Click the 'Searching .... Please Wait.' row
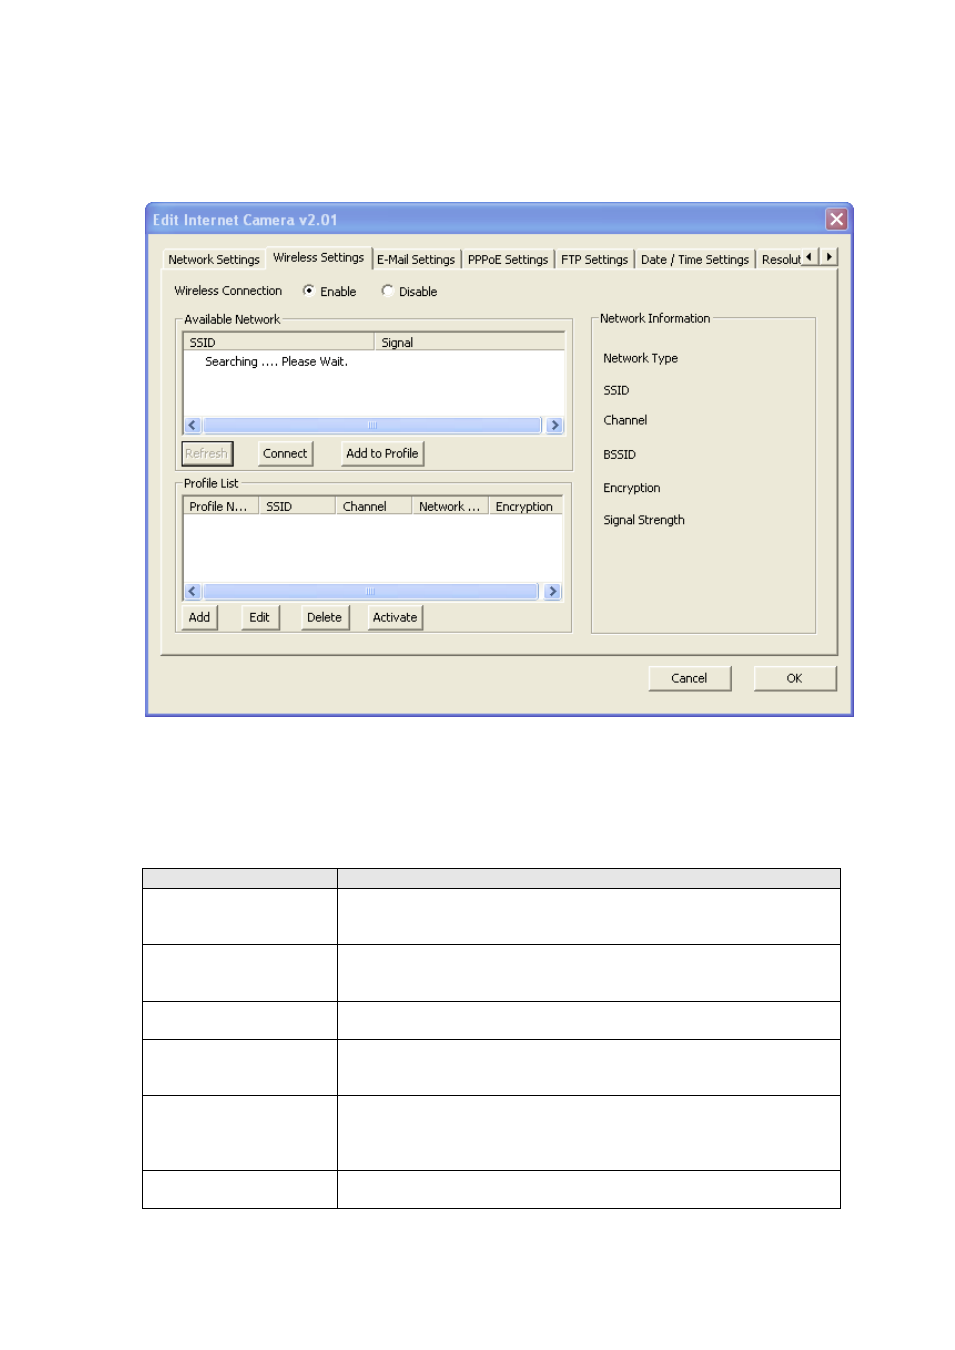The image size is (955, 1350). click(x=276, y=362)
